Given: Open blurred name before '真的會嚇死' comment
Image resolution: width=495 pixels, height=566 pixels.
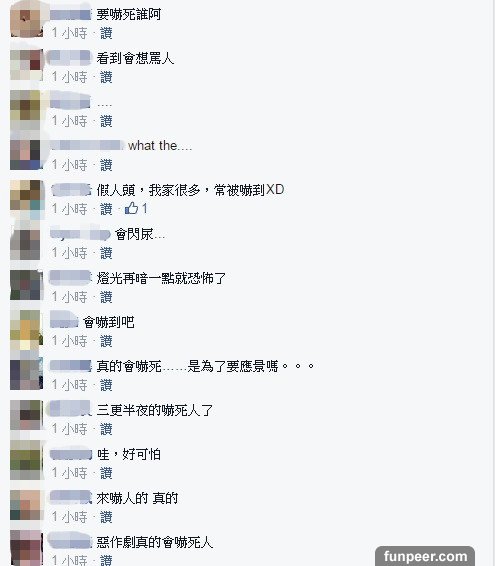Looking at the screenshot, I should (70, 366).
